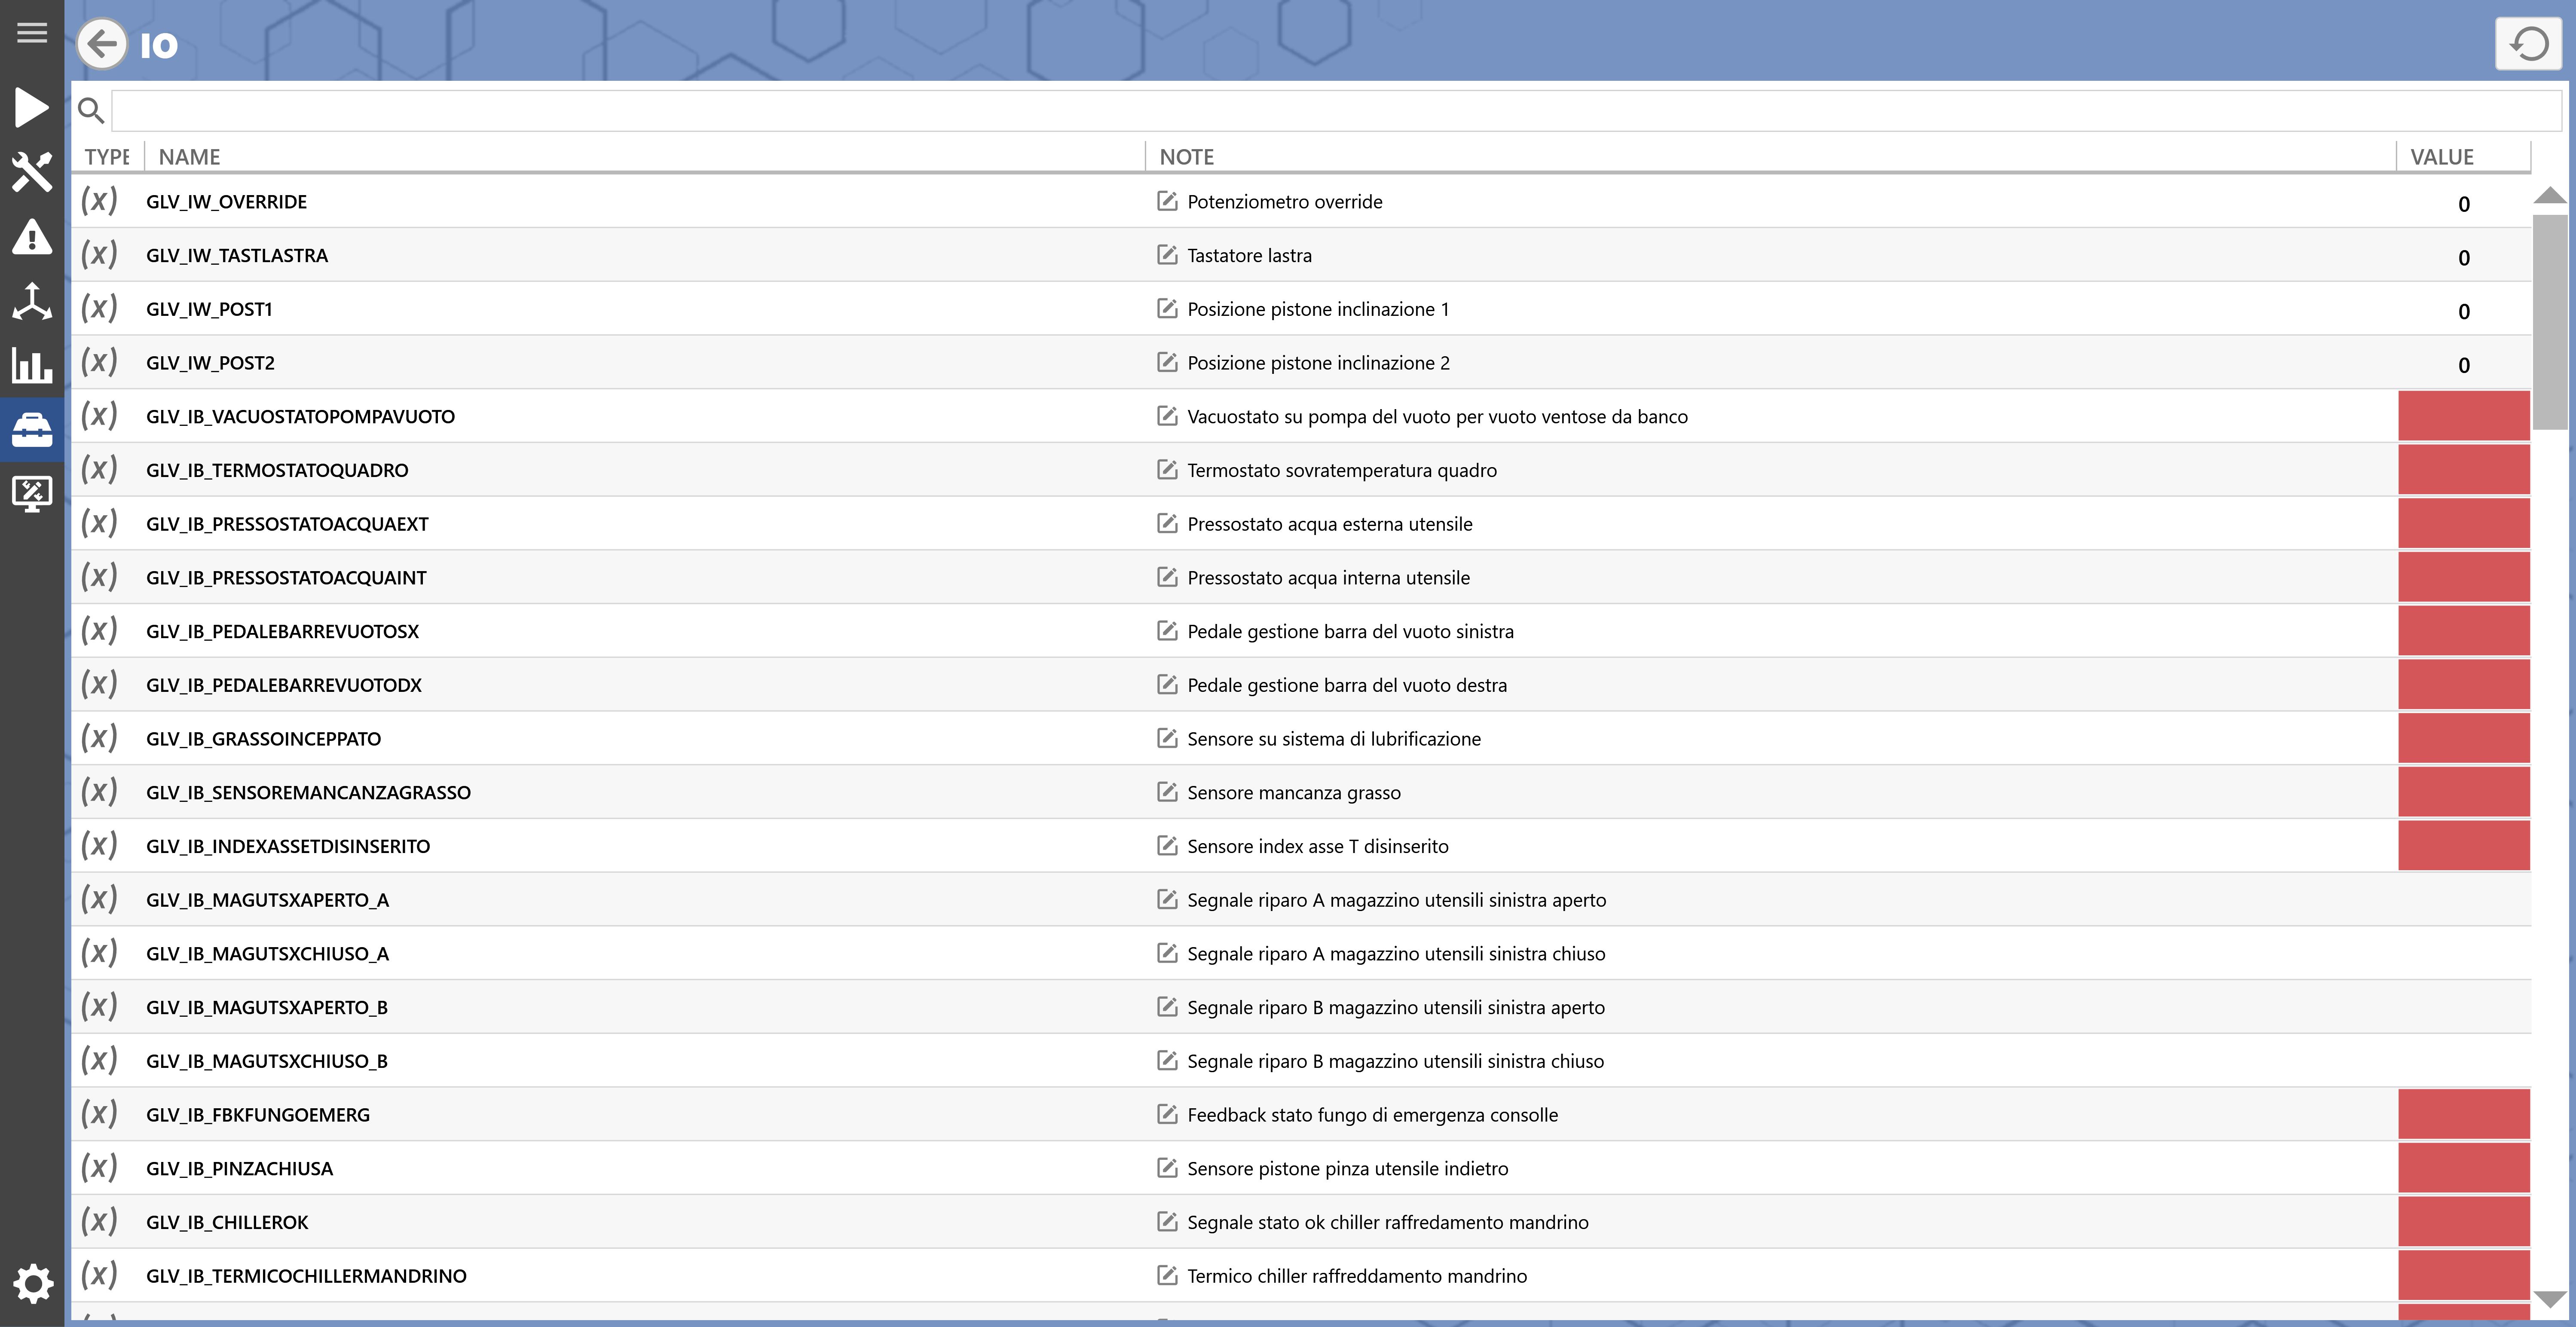Image resolution: width=2576 pixels, height=1327 pixels.
Task: Click red value of GLV_IB_VACUOSTATOPOMPAVUOTO
Action: pyautogui.click(x=2464, y=416)
